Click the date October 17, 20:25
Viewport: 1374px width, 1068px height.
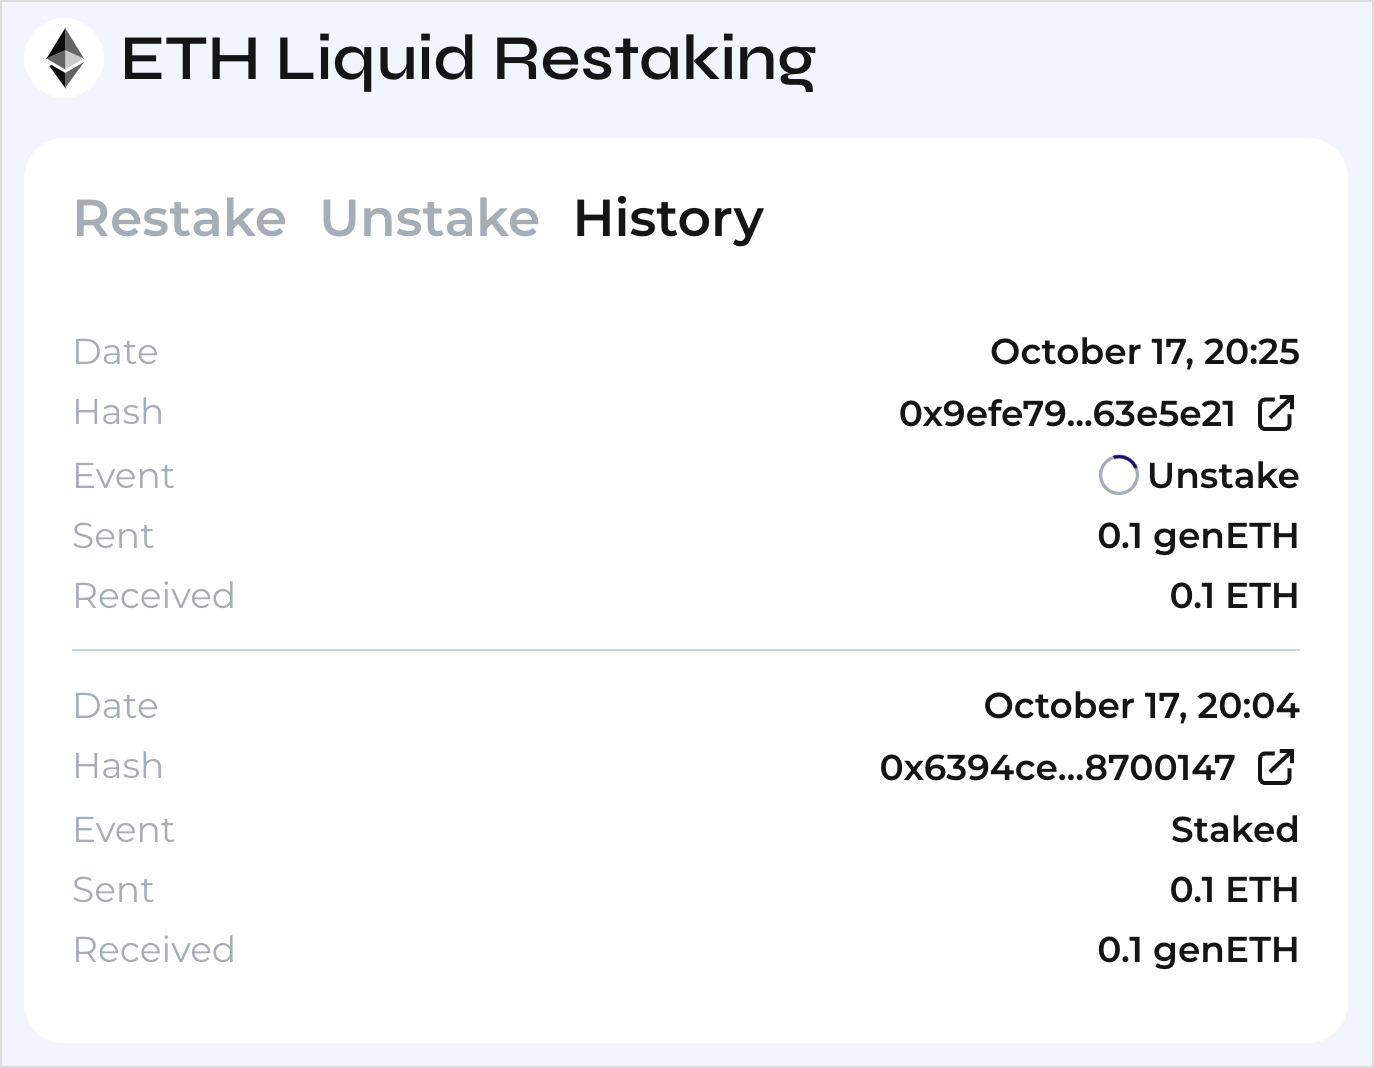[x=1145, y=352]
